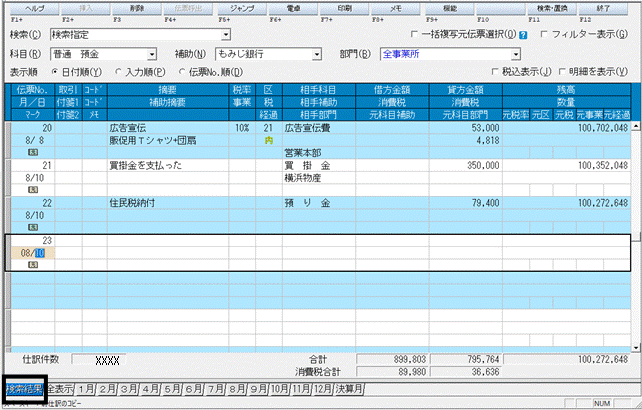Click the date field 08/10 of voucher 23
Screen dimensions: 642x410
pyautogui.click(x=33, y=253)
